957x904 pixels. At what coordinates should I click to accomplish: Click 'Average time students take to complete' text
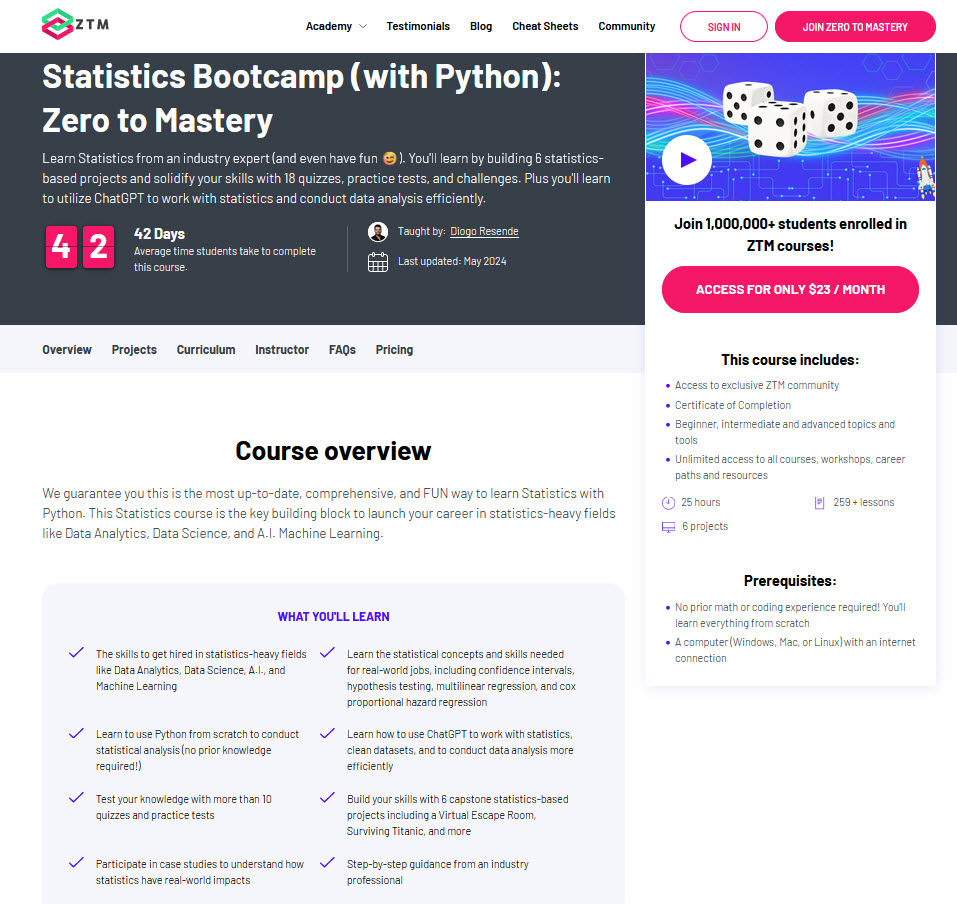(x=225, y=259)
